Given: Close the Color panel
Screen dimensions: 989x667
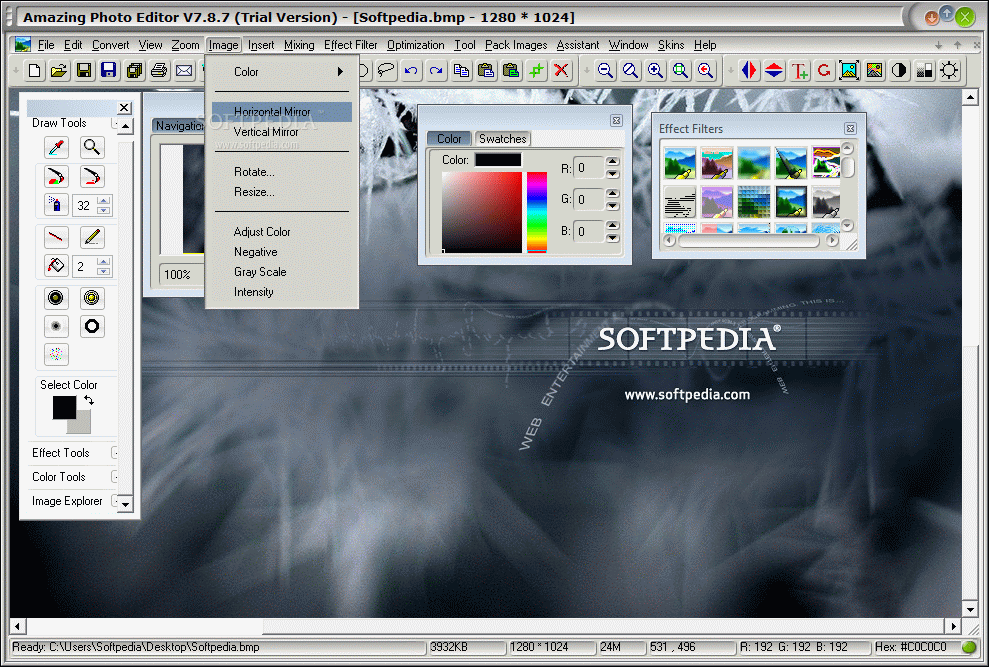Looking at the screenshot, I should click(616, 121).
